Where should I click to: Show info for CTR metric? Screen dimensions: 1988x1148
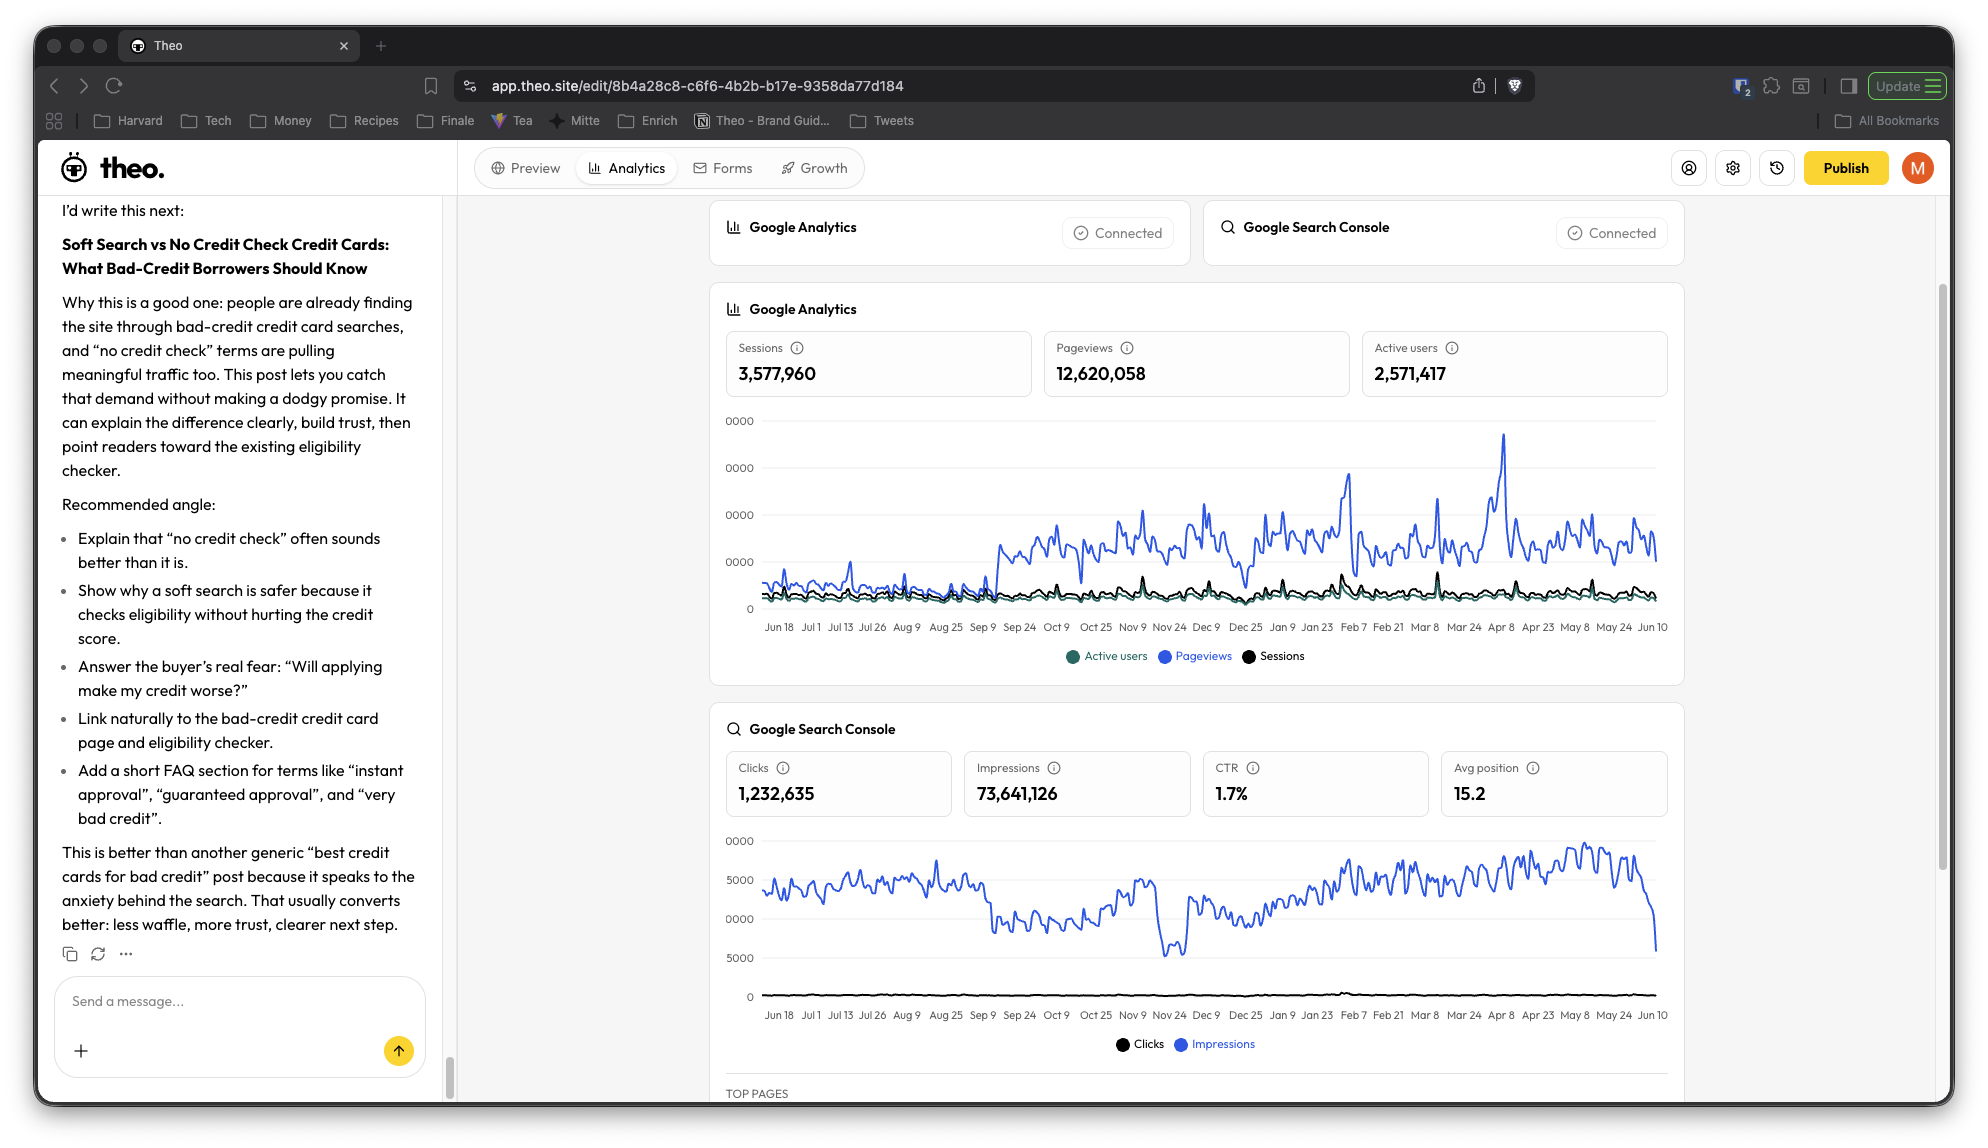pos(1253,768)
